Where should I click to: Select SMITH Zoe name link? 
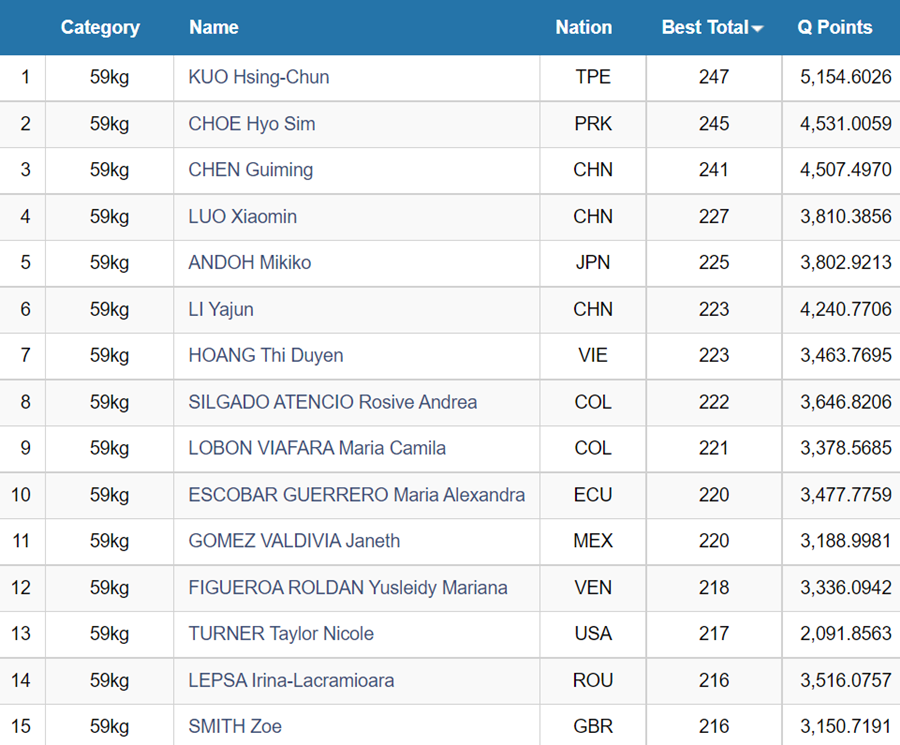(235, 726)
